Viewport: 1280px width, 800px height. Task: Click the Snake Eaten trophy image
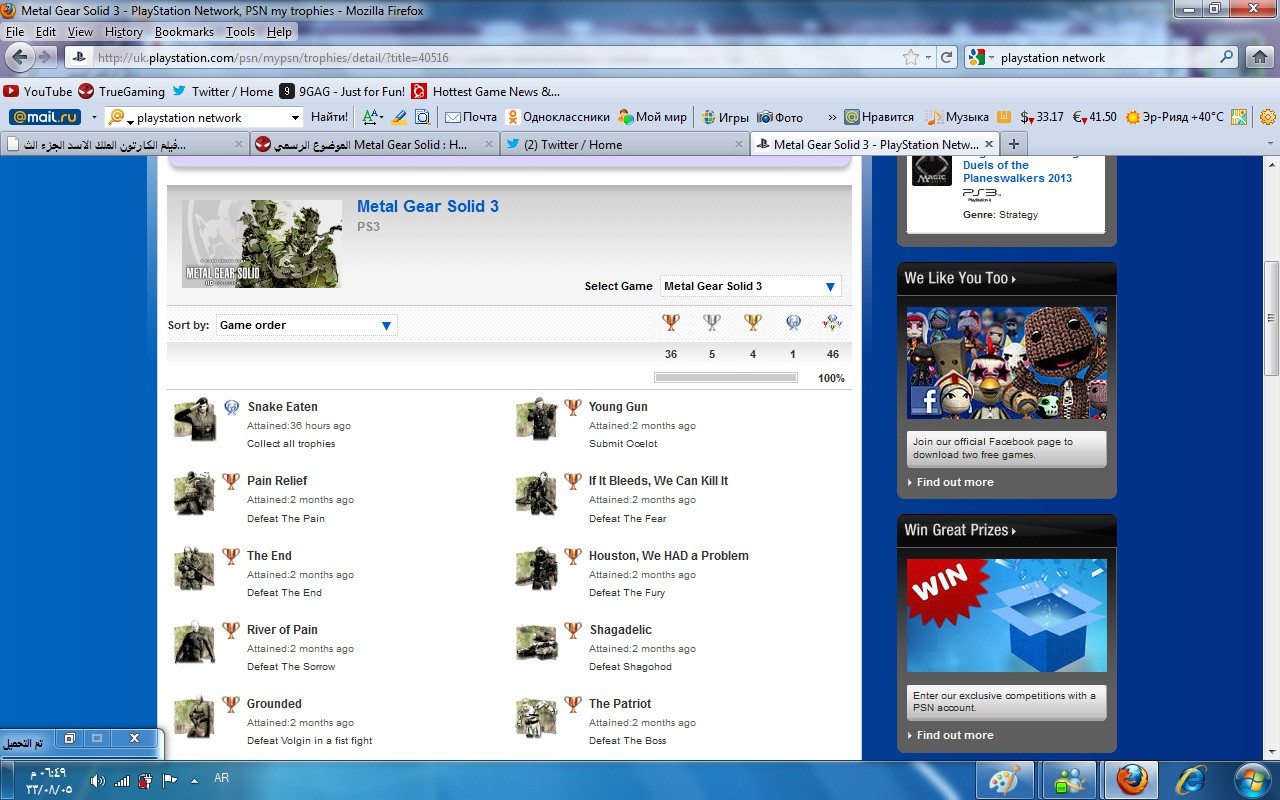(195, 419)
